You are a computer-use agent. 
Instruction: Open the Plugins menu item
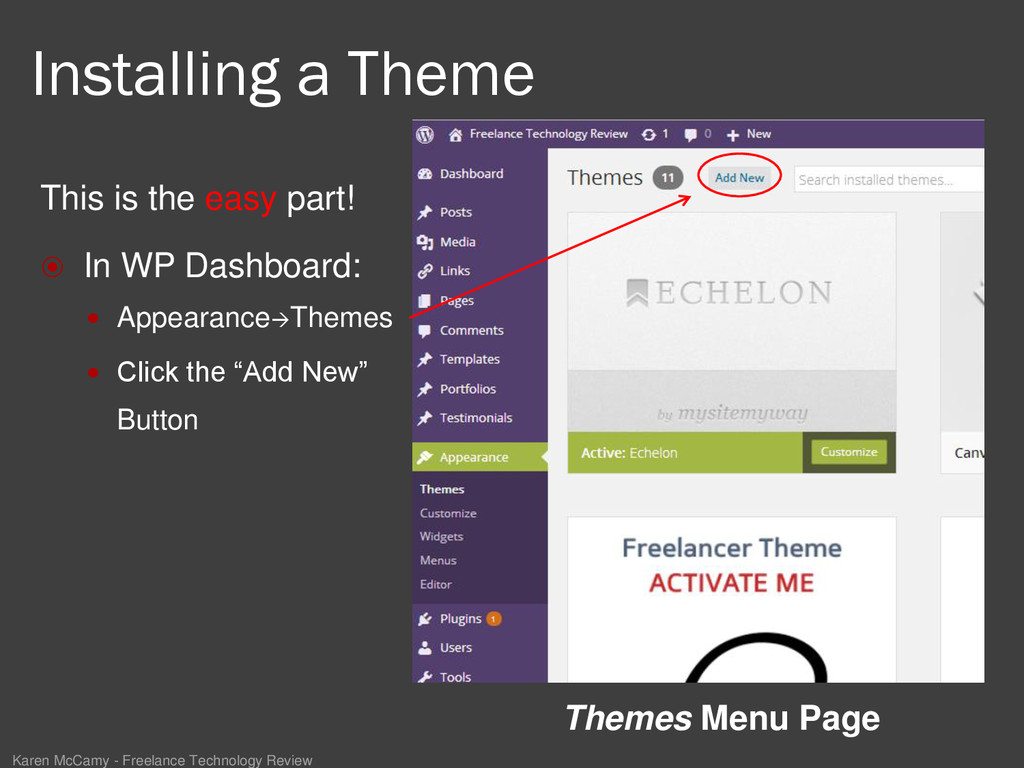pyautogui.click(x=460, y=619)
